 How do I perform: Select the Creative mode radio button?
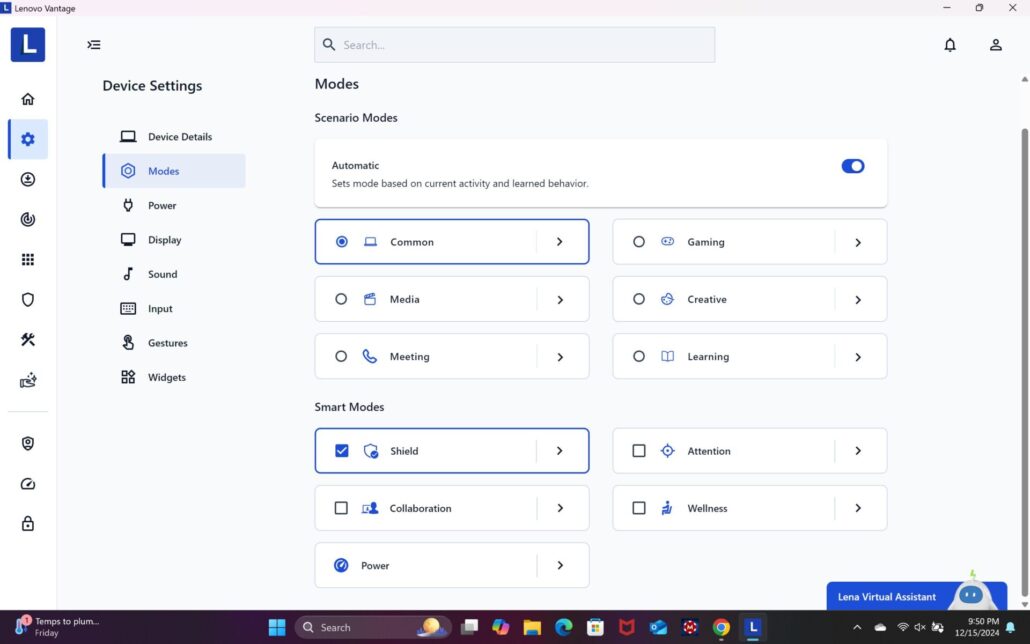click(638, 299)
